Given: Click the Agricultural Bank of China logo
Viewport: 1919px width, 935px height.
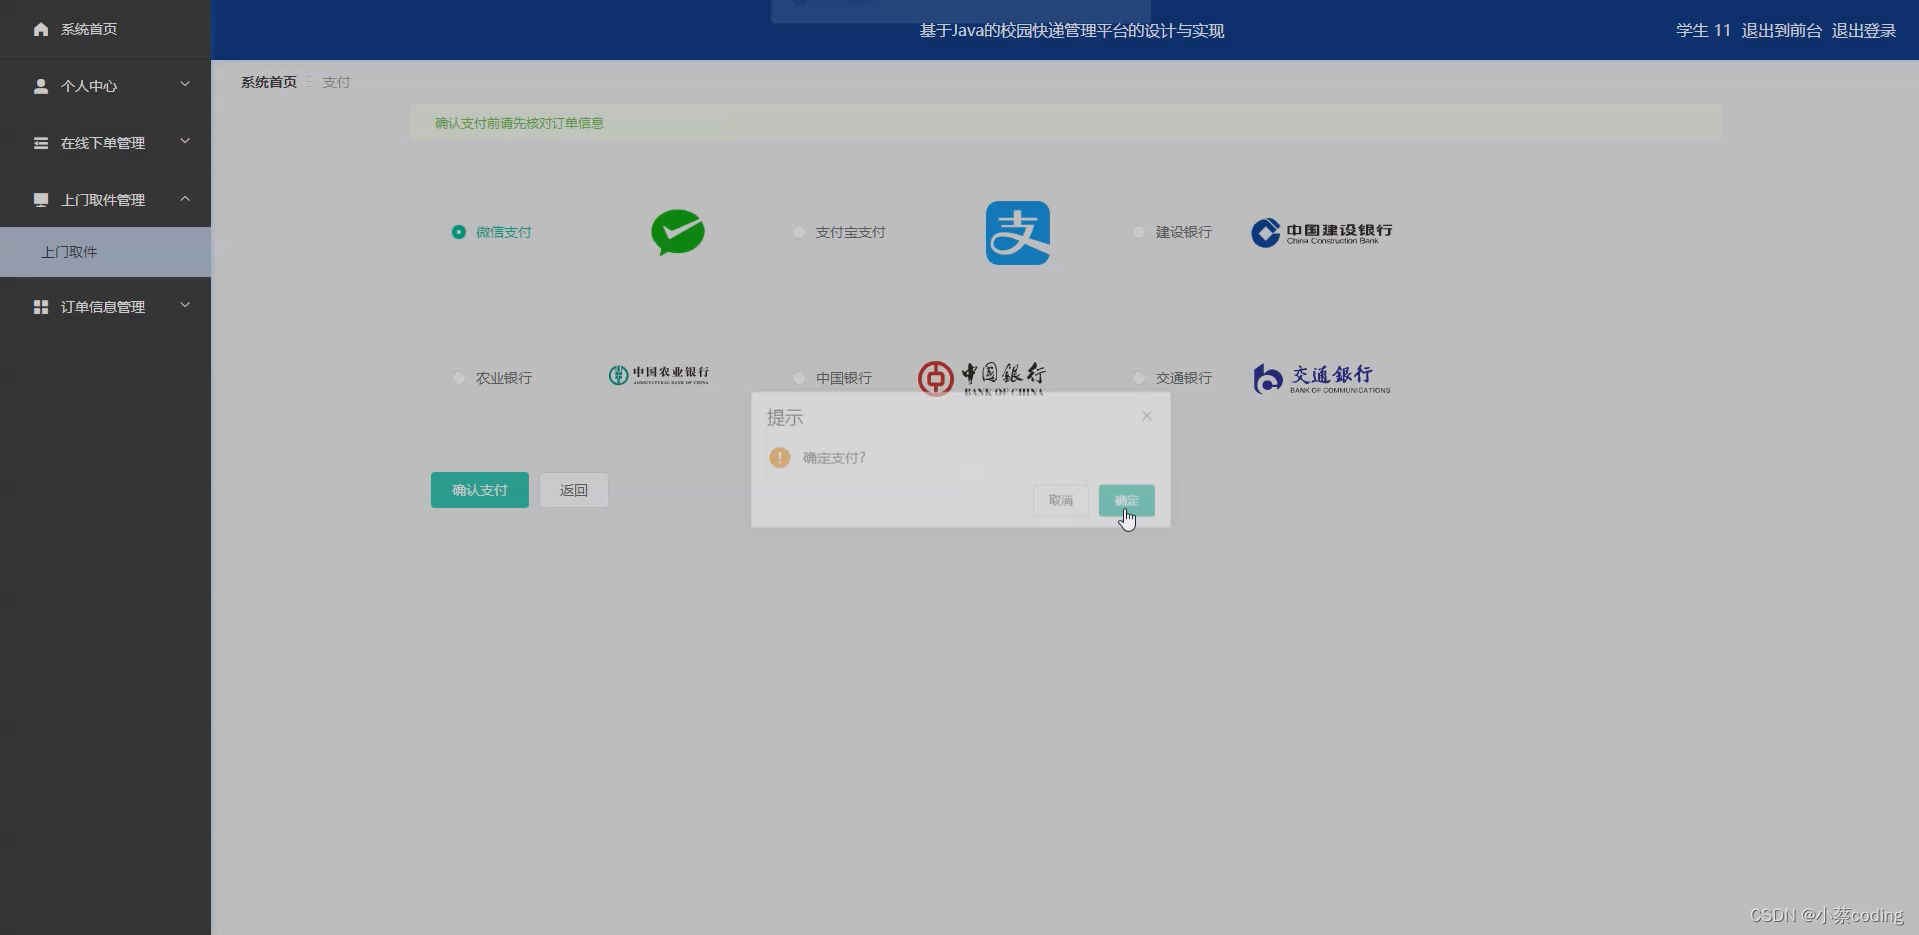Looking at the screenshot, I should pyautogui.click(x=659, y=375).
